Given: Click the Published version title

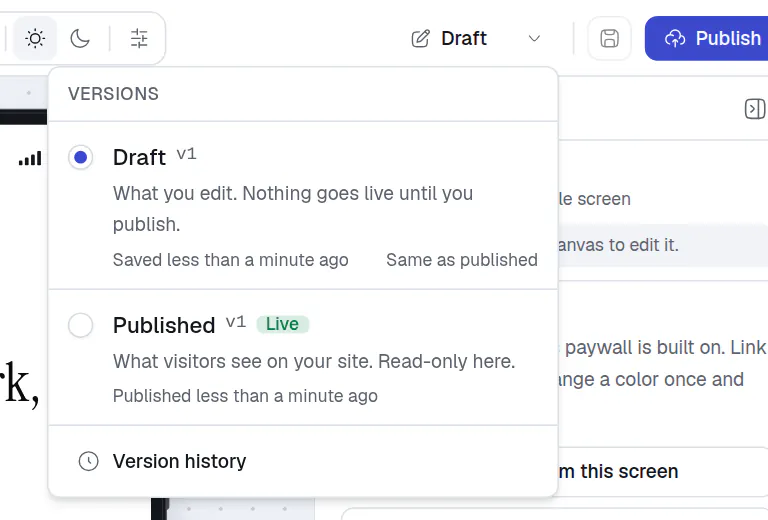Looking at the screenshot, I should click(164, 325).
